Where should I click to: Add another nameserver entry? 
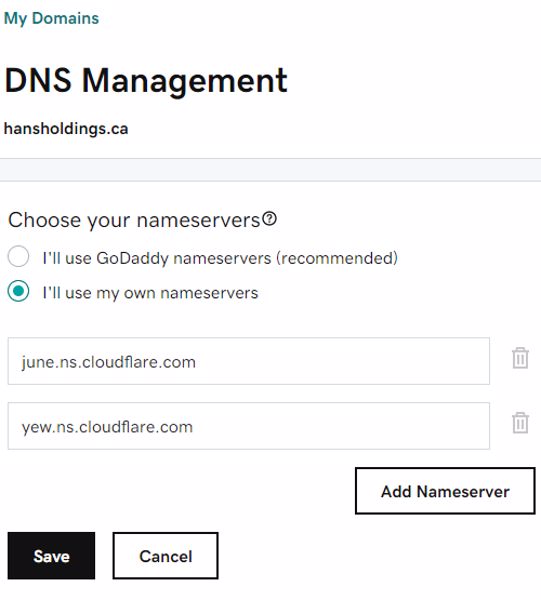click(445, 491)
